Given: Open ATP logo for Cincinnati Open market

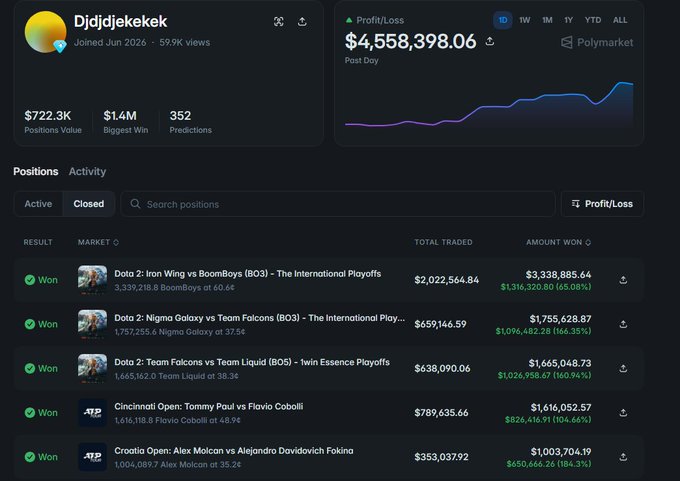Looking at the screenshot, I should [92, 413].
